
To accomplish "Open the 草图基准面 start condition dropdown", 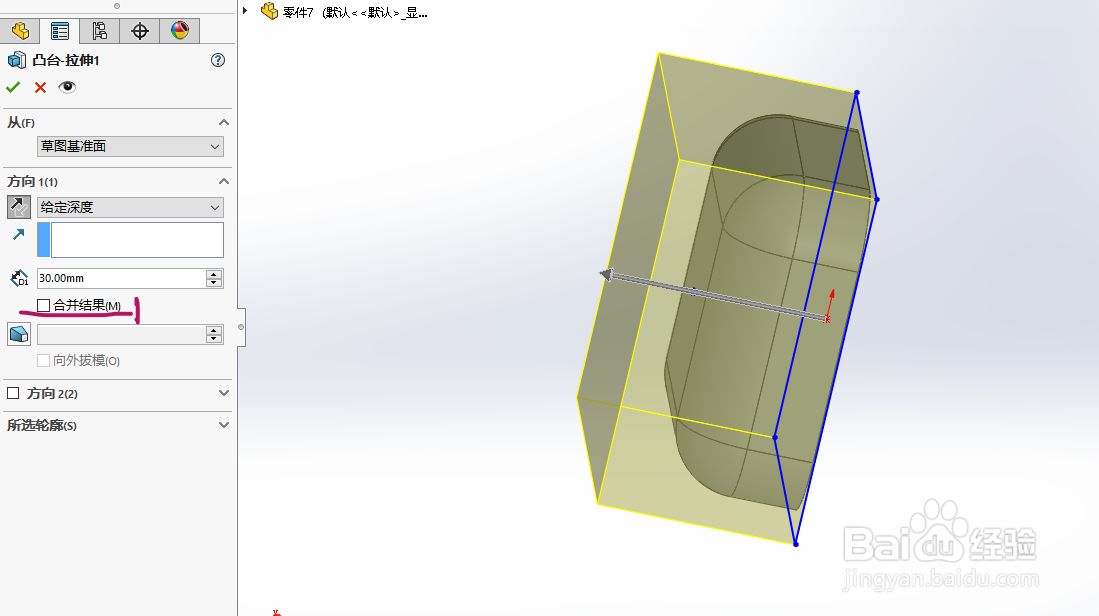I will coord(214,146).
